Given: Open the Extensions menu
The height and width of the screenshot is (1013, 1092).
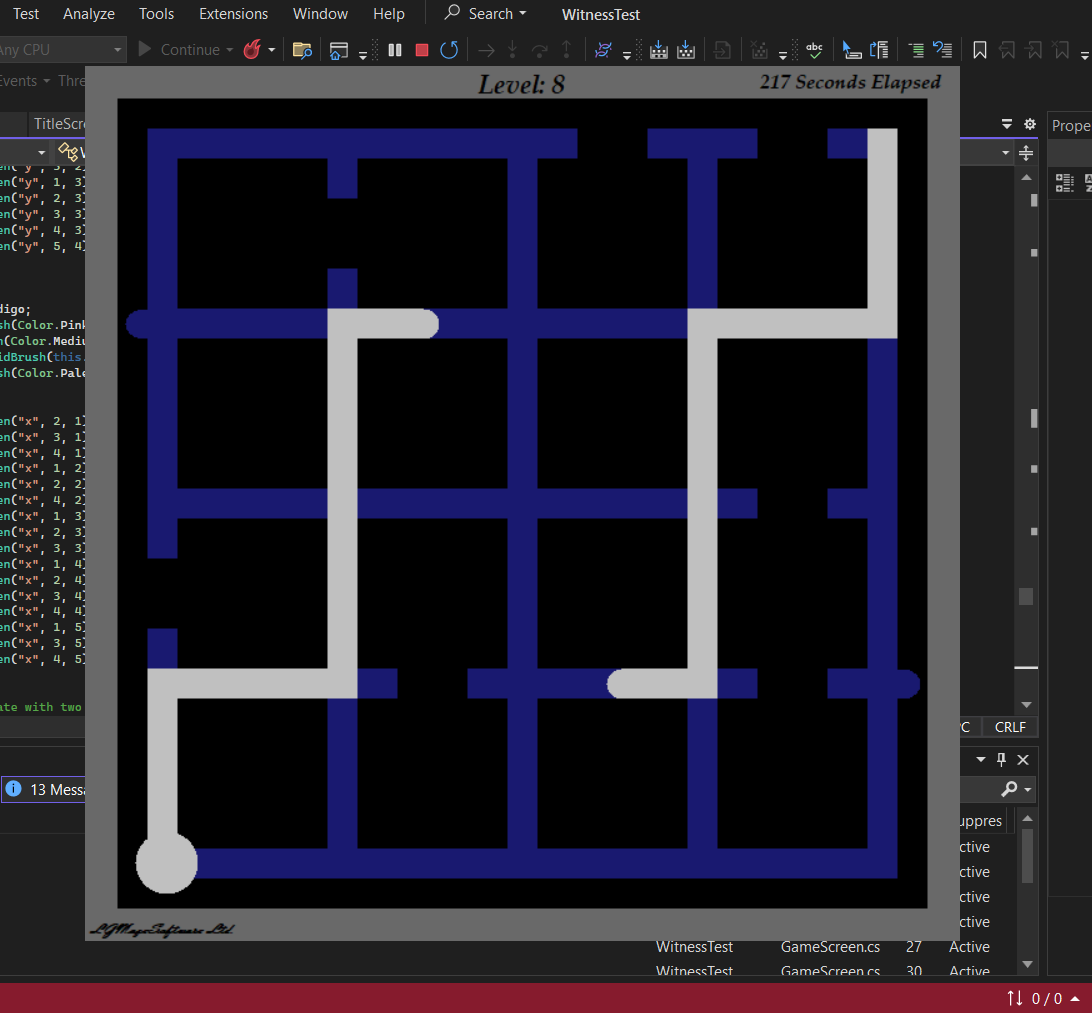Looking at the screenshot, I should point(233,14).
